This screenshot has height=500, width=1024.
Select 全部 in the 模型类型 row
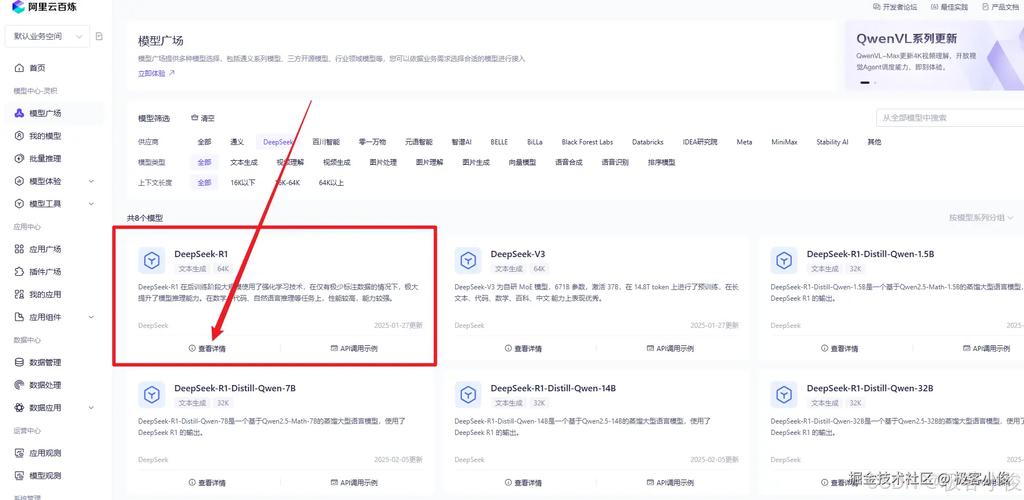pyautogui.click(x=204, y=163)
